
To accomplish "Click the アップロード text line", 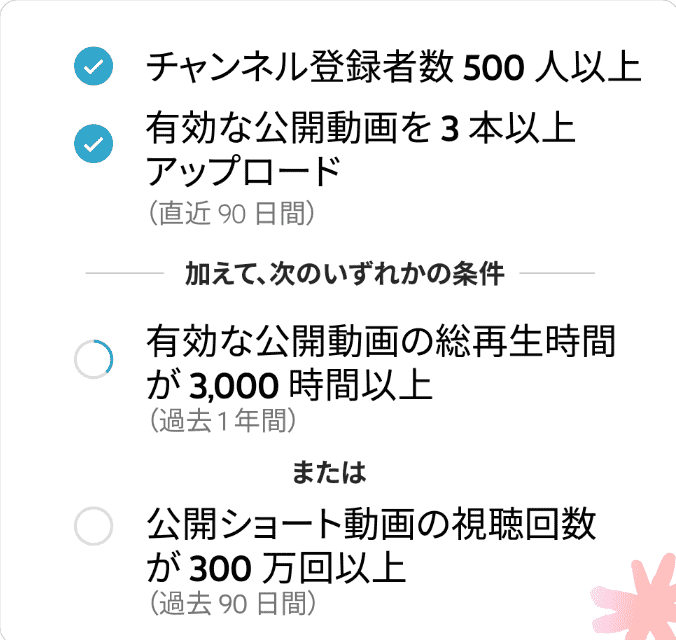I will coord(244,171).
